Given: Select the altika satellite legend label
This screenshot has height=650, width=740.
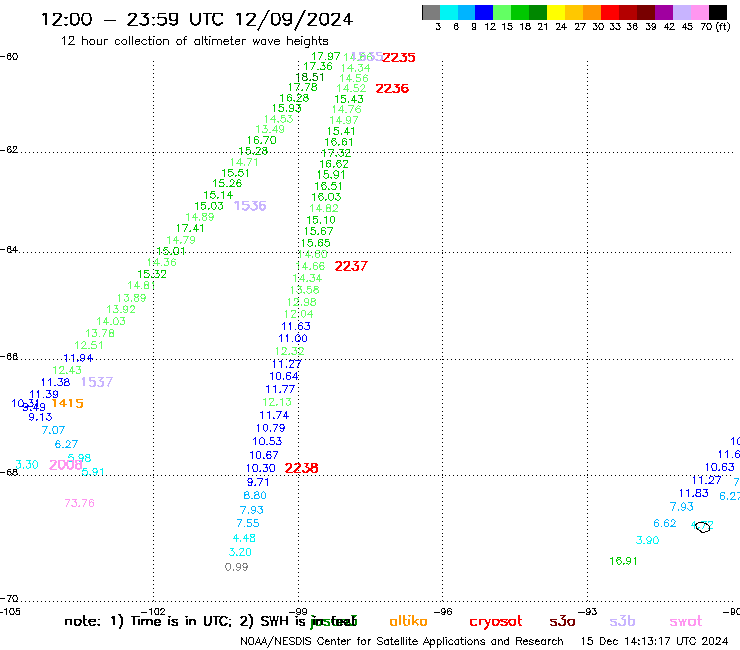Looking at the screenshot, I should (408, 621).
